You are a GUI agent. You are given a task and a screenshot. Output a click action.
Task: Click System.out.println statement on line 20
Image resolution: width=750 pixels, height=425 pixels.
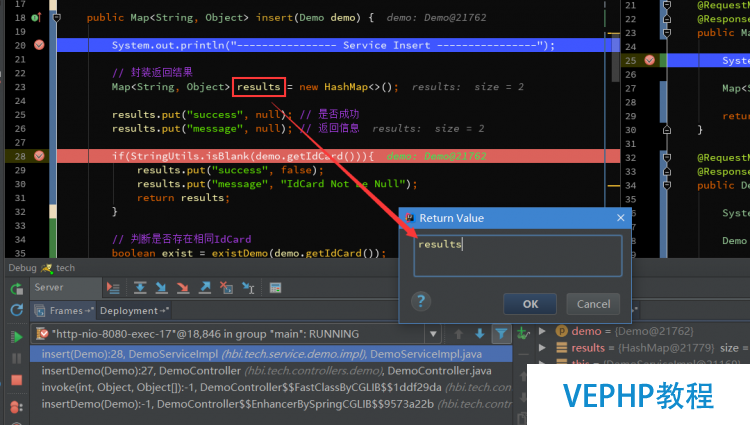point(333,45)
